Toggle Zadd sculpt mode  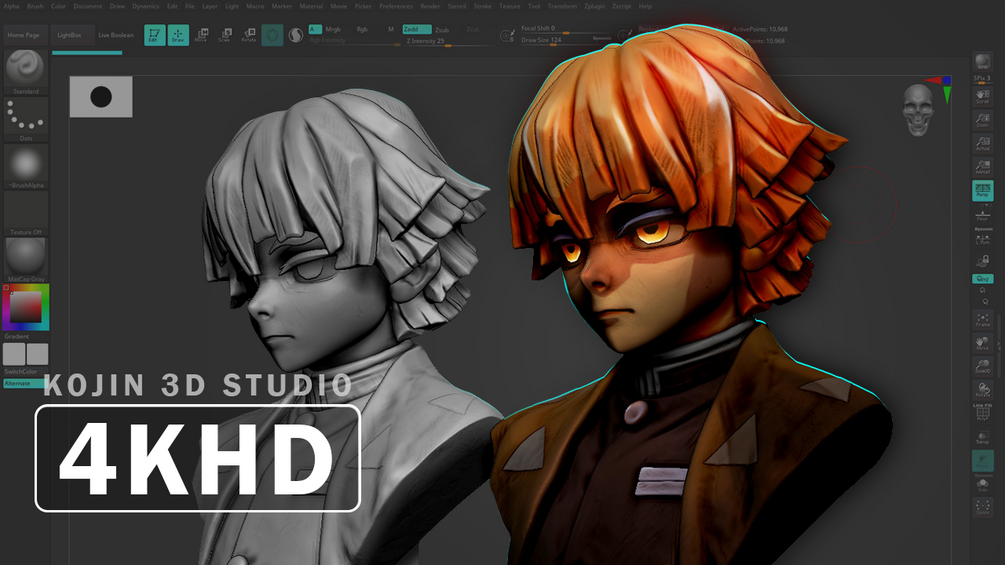(416, 29)
